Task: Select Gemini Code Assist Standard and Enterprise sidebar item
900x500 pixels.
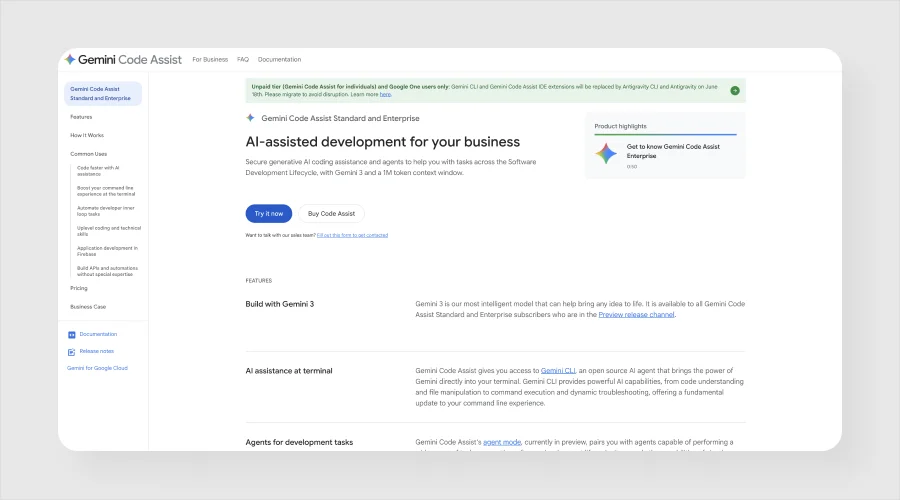Action: point(103,94)
